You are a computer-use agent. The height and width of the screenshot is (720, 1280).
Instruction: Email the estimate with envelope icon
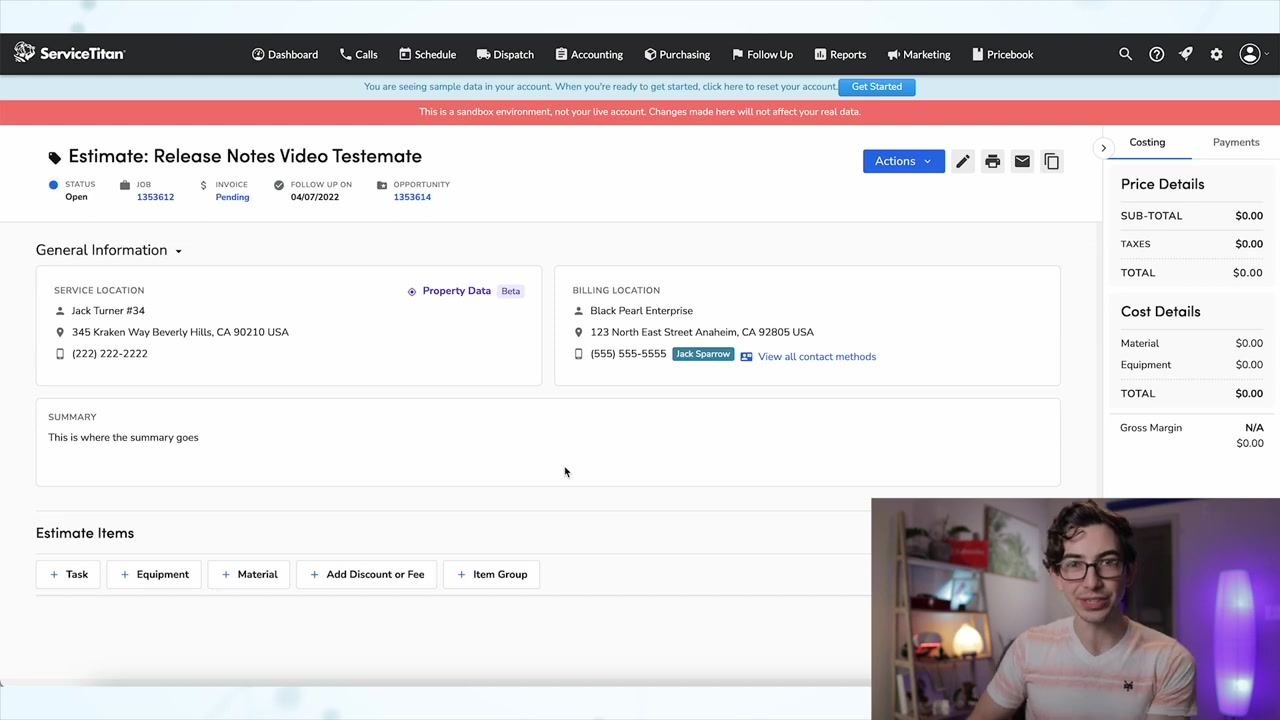pos(1022,161)
